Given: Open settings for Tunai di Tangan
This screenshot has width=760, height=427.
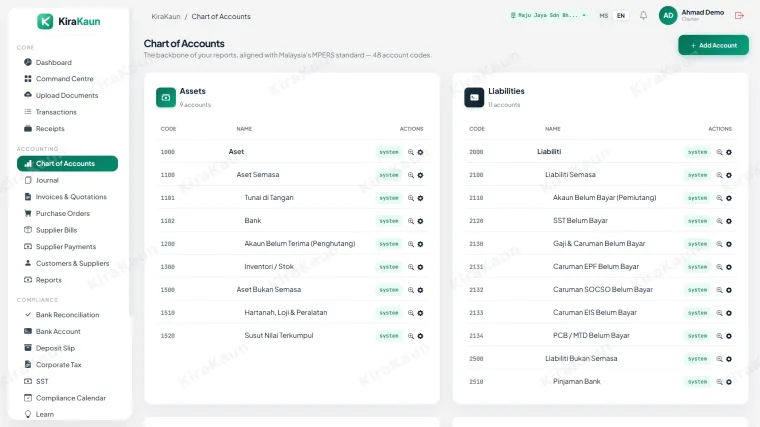Looking at the screenshot, I should [x=420, y=198].
